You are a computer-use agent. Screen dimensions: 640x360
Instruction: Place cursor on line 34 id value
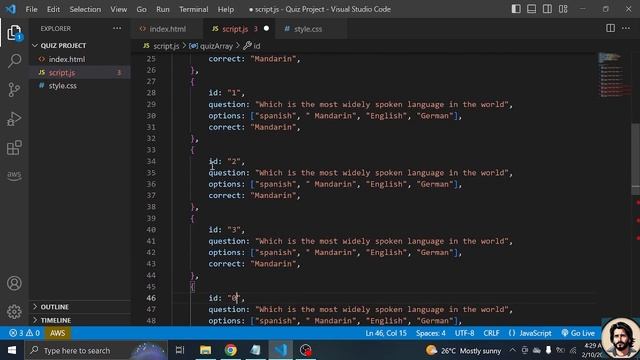click(x=234, y=162)
